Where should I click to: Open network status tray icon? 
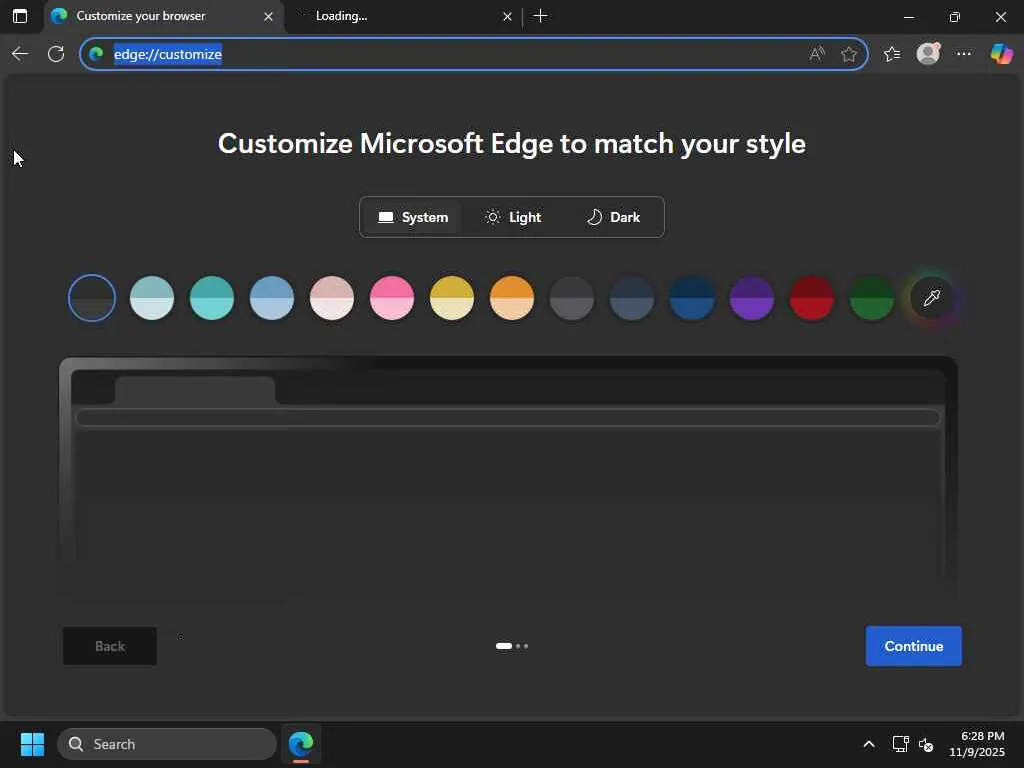point(901,744)
